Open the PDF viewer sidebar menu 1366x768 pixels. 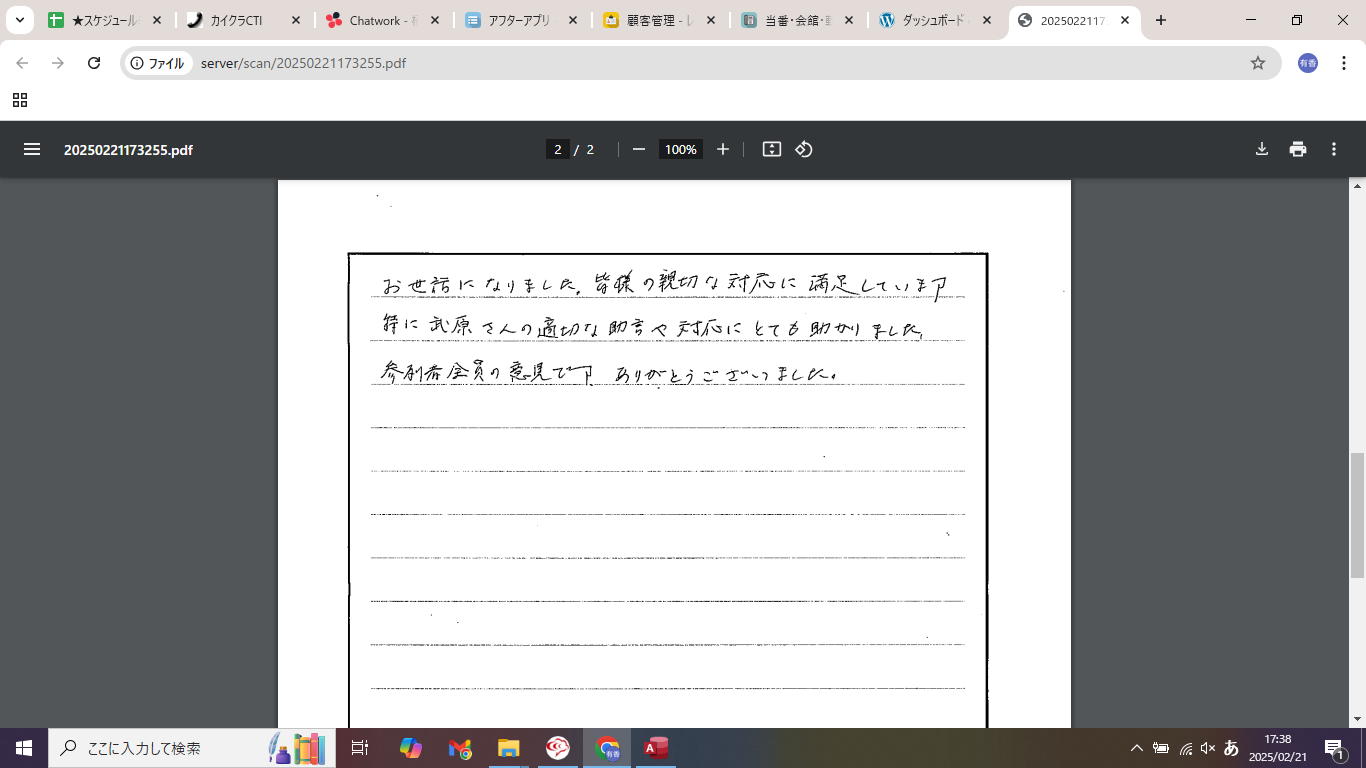[32, 149]
